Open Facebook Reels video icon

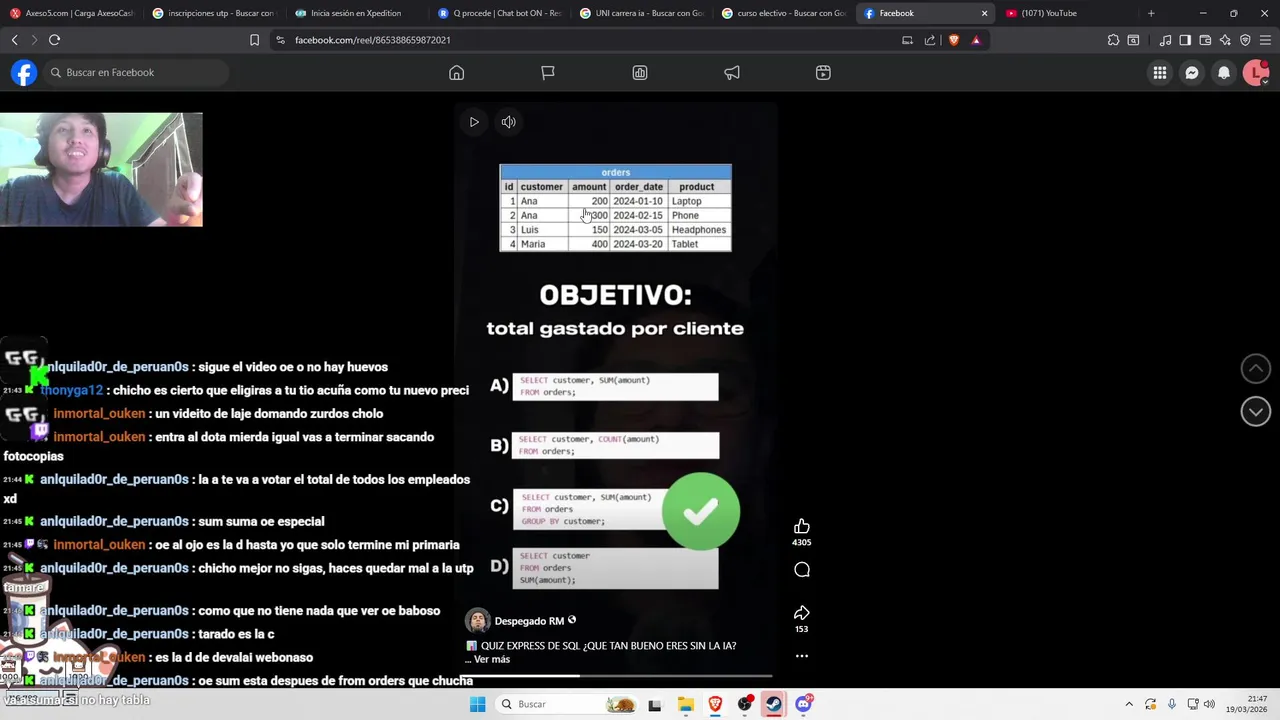pos(823,73)
